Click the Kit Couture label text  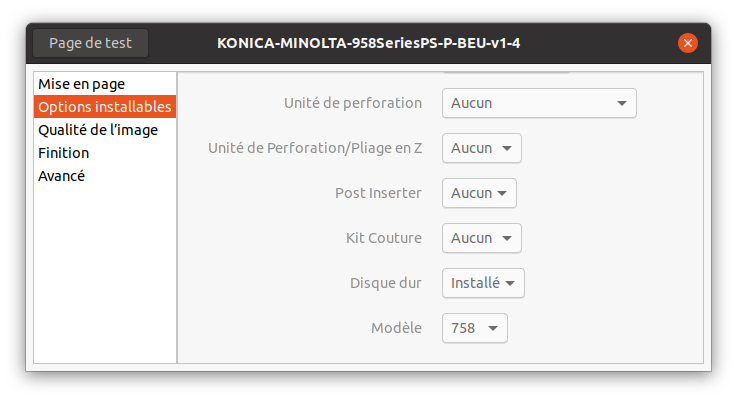(x=384, y=238)
